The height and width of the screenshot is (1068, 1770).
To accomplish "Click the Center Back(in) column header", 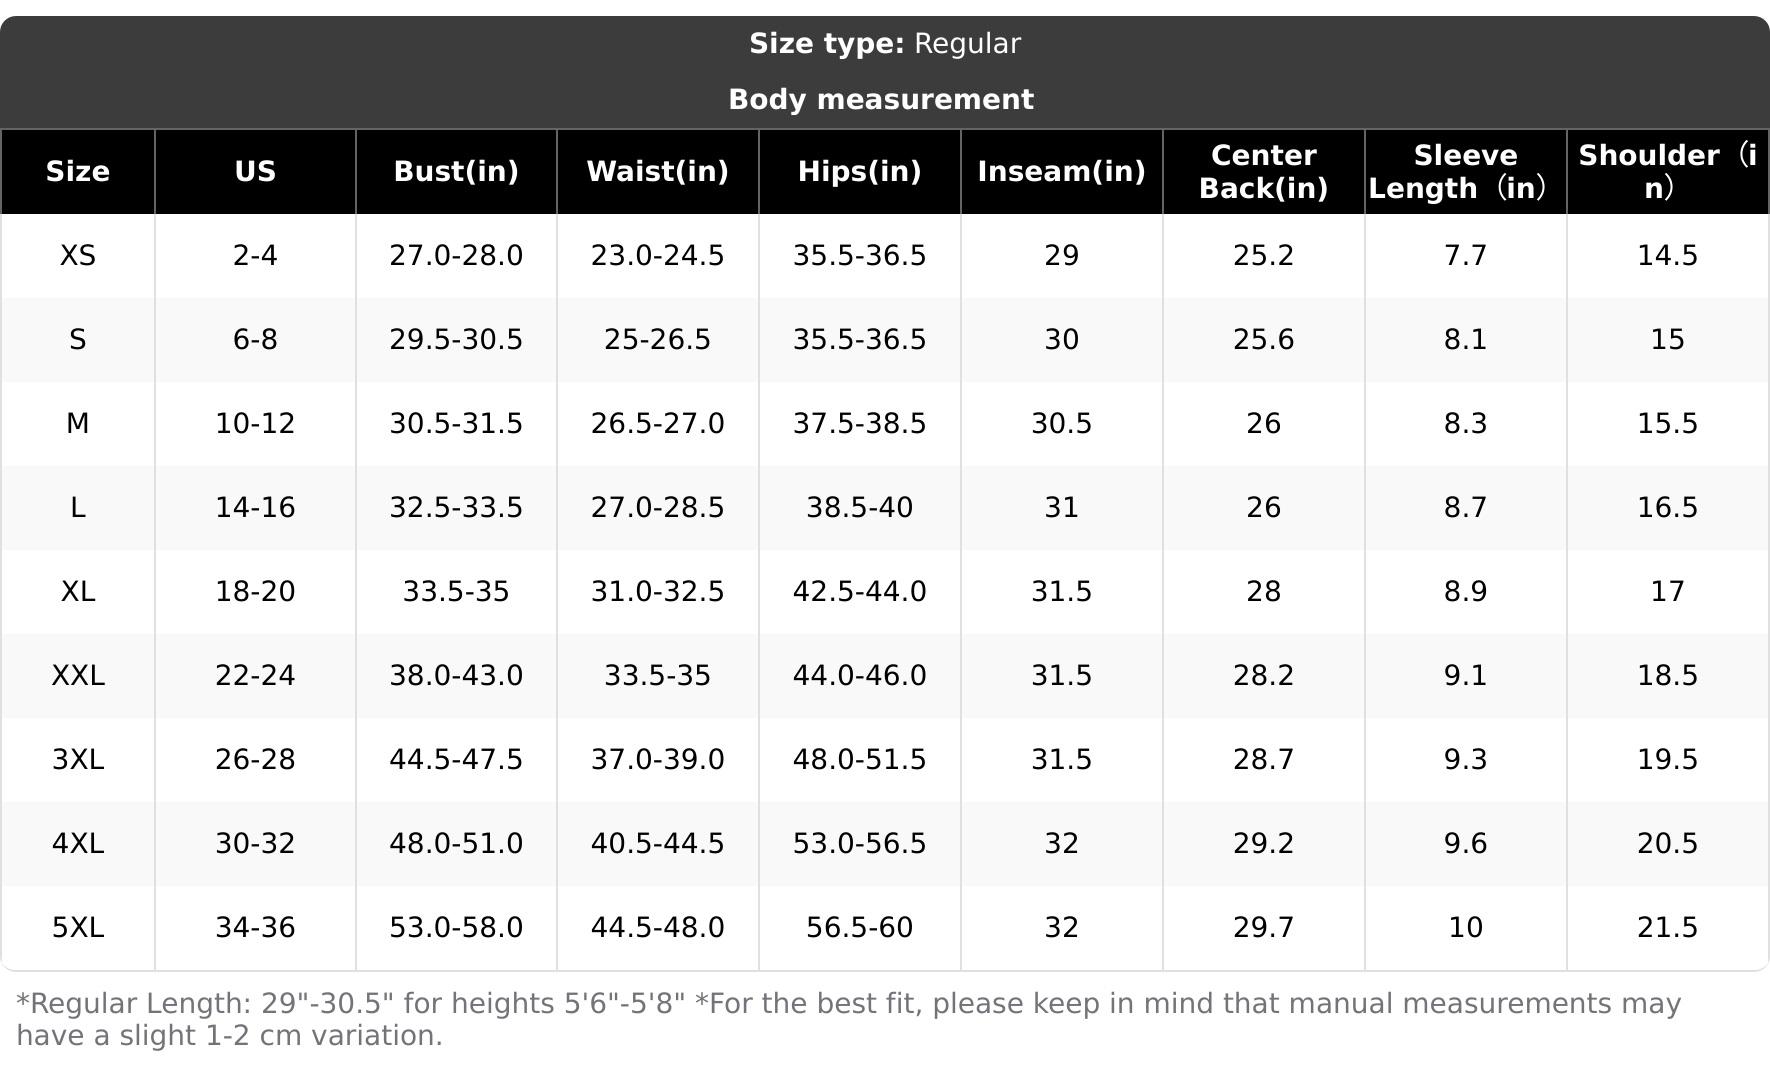I will [1263, 171].
